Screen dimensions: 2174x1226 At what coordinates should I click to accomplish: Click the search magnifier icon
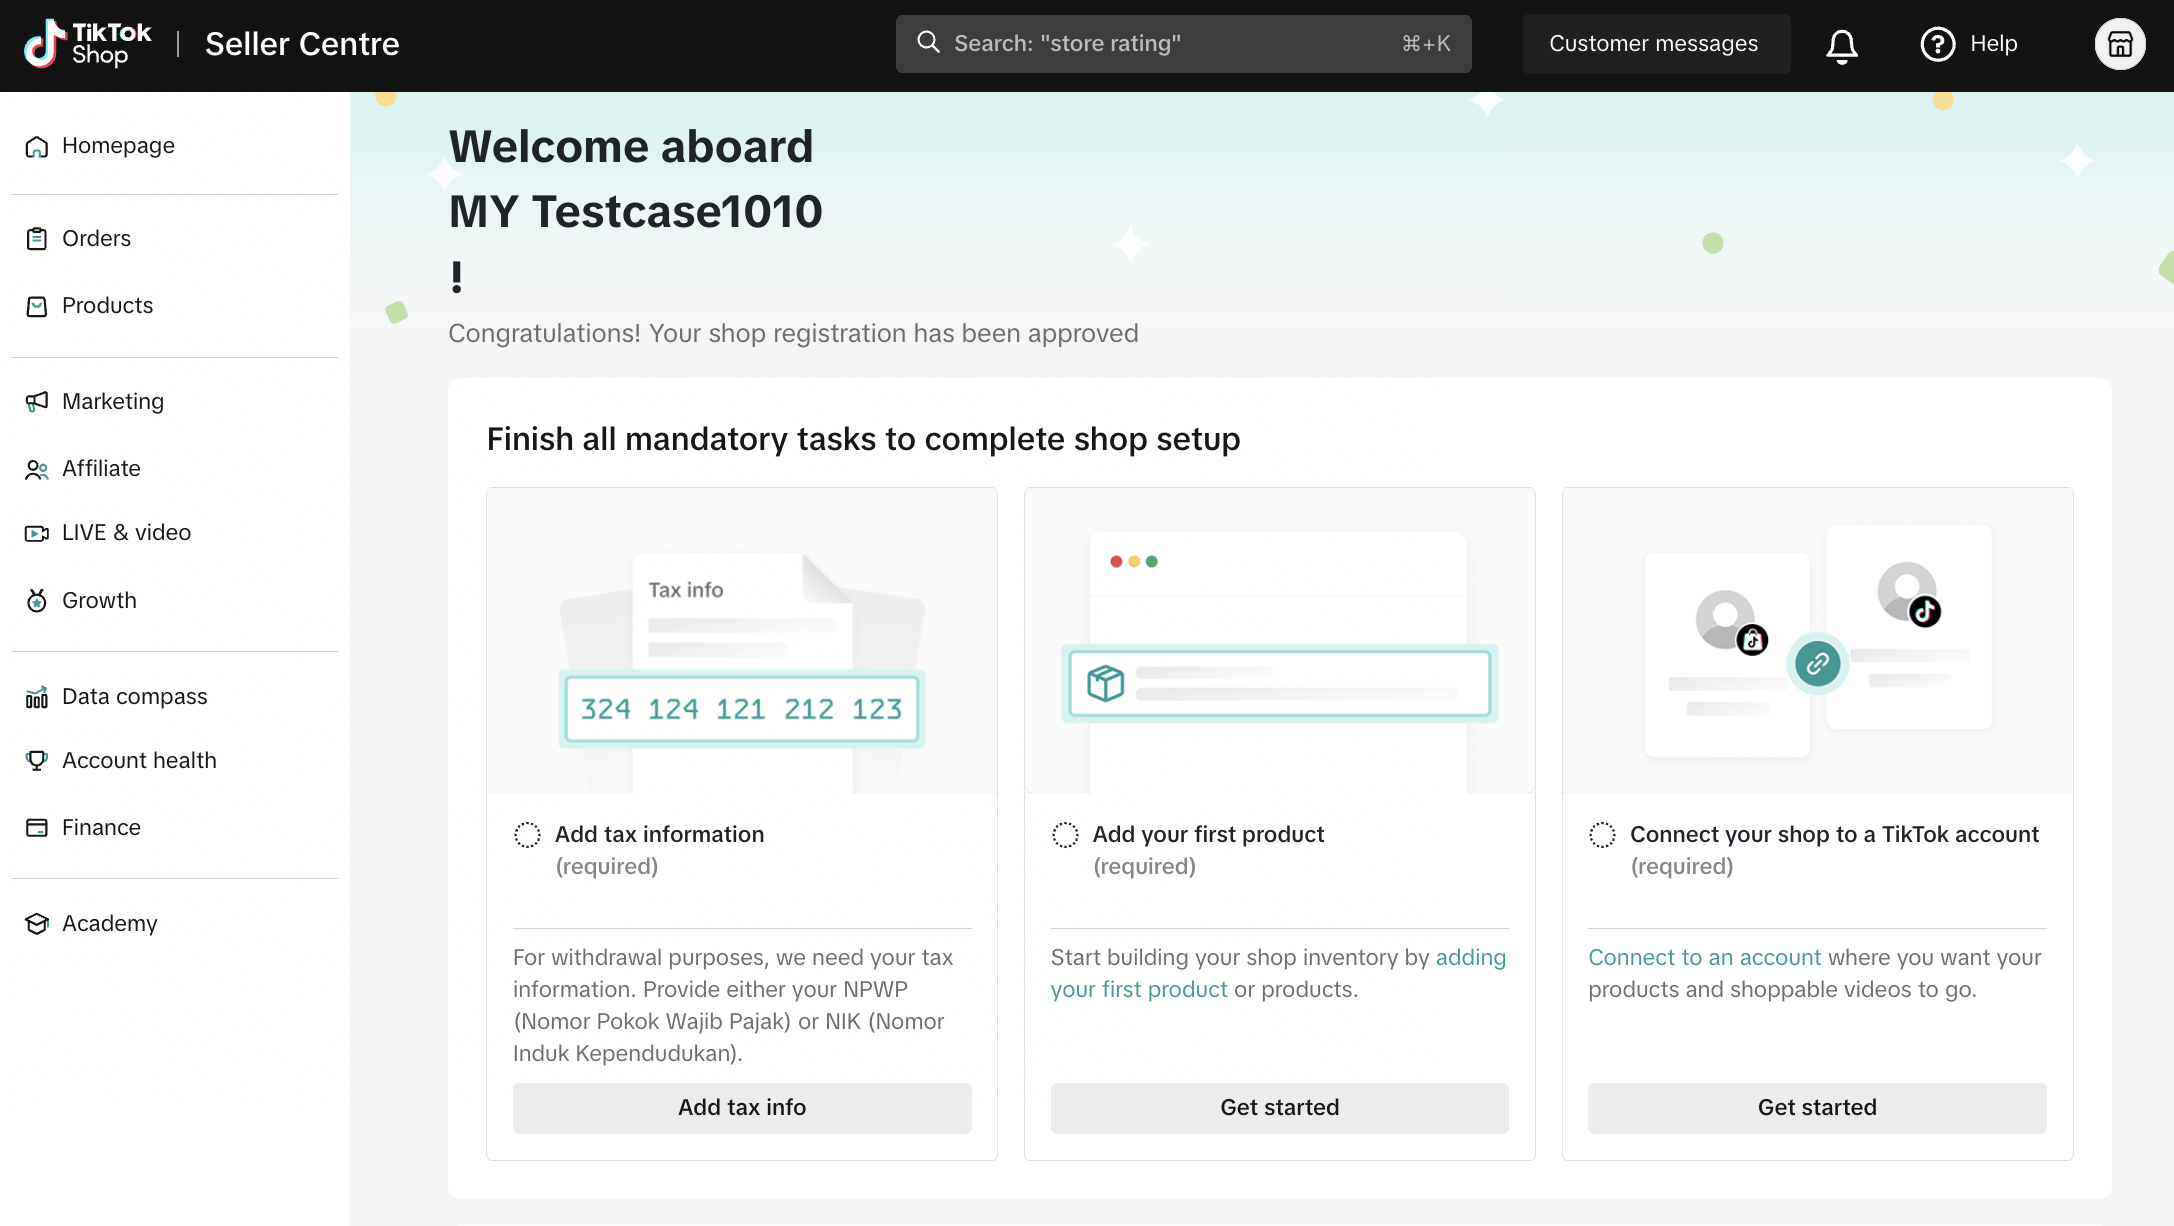928,43
